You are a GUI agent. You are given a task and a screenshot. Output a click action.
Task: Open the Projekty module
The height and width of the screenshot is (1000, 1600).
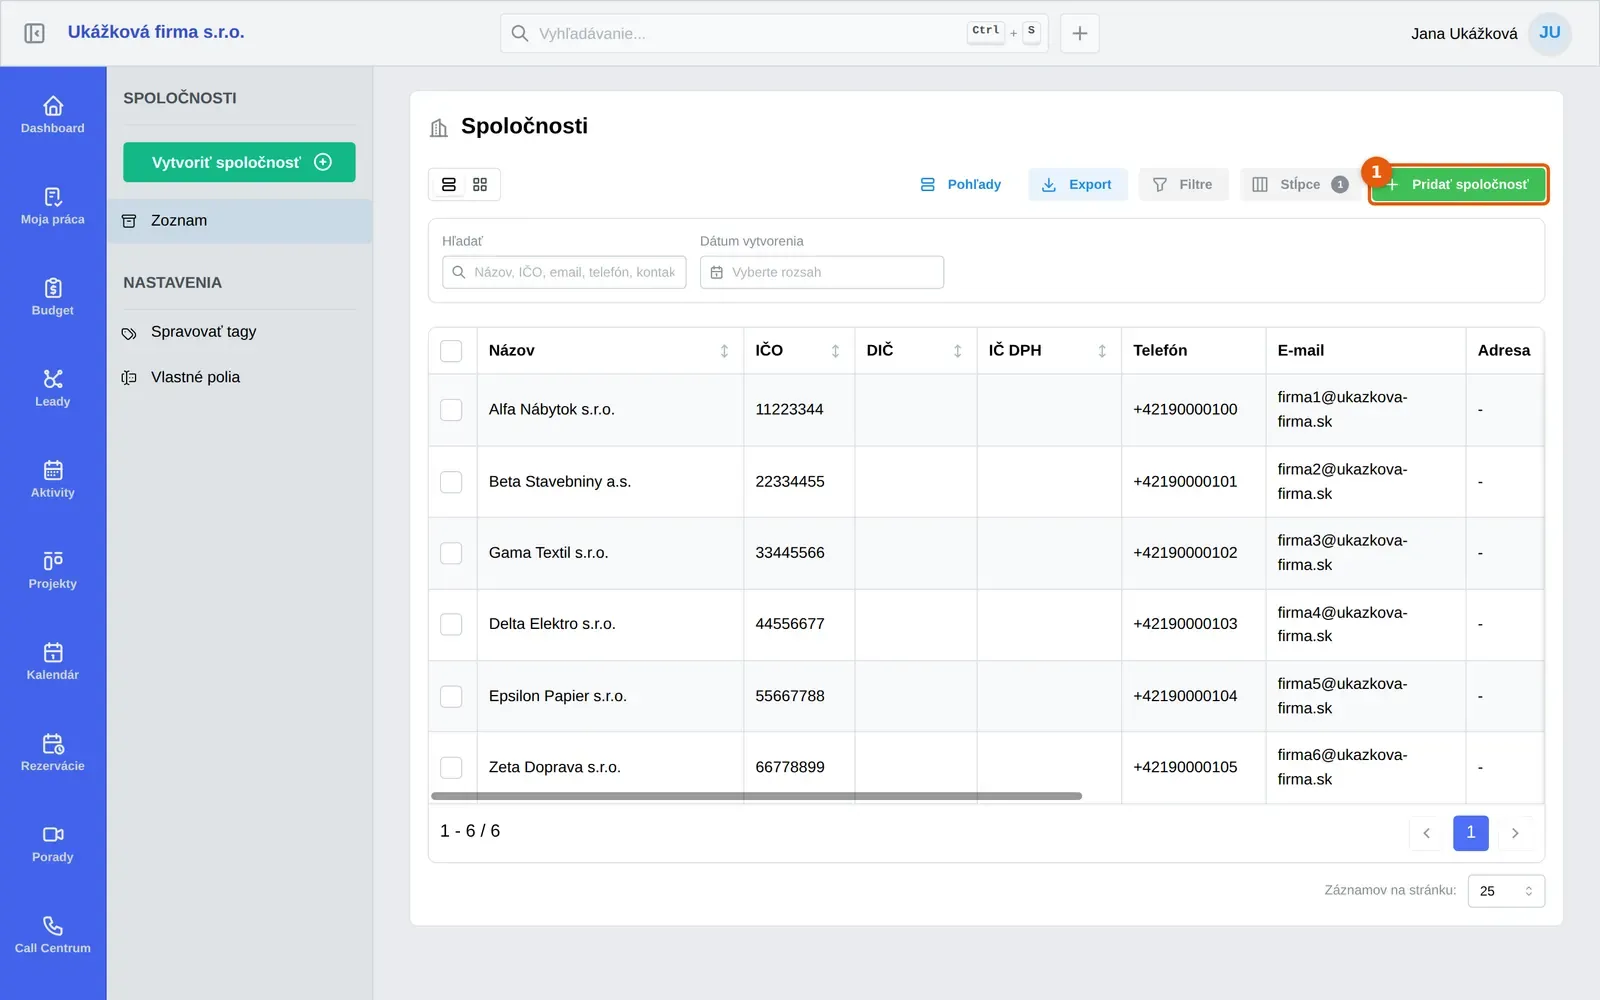pyautogui.click(x=53, y=570)
